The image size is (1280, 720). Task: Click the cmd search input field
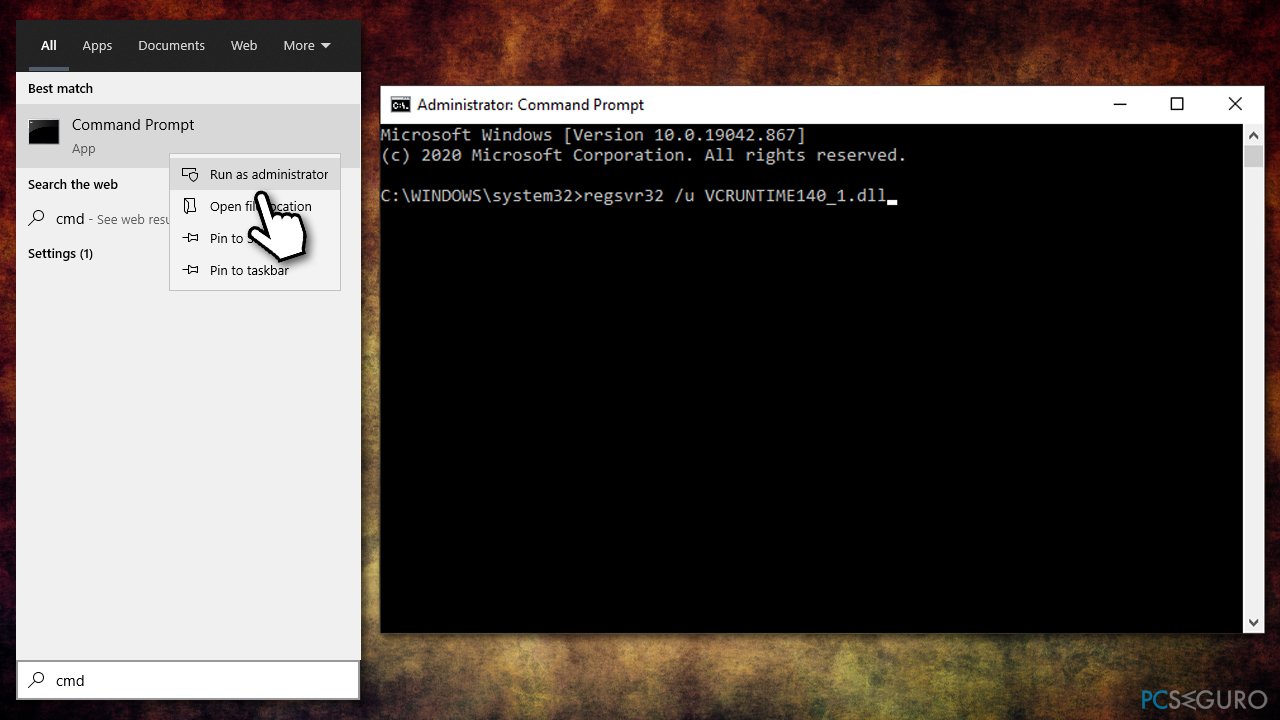coord(200,680)
